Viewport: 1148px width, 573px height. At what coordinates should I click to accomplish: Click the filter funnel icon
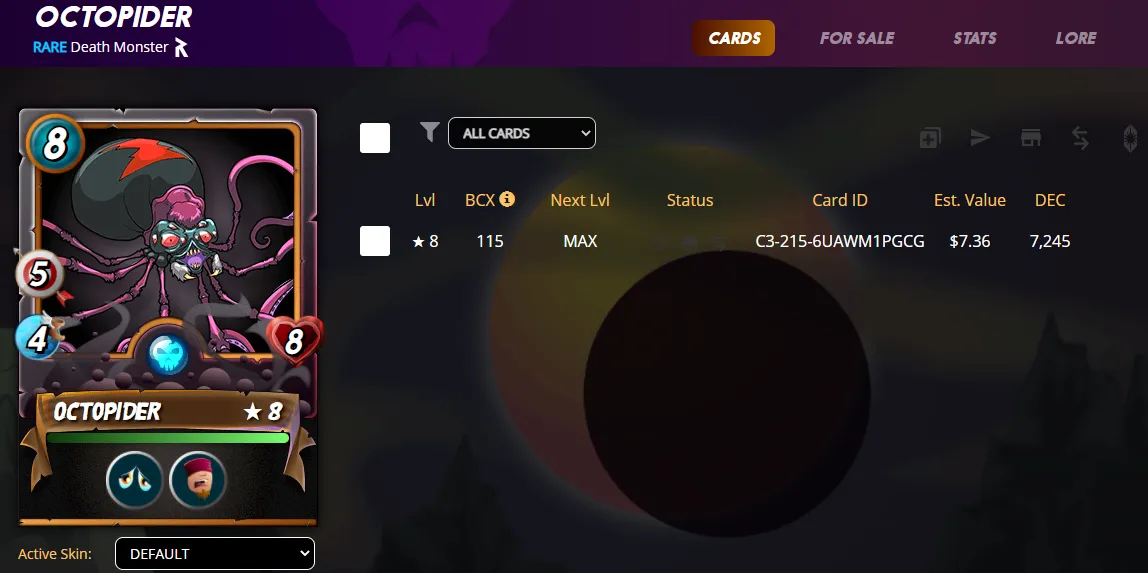pyautogui.click(x=430, y=132)
